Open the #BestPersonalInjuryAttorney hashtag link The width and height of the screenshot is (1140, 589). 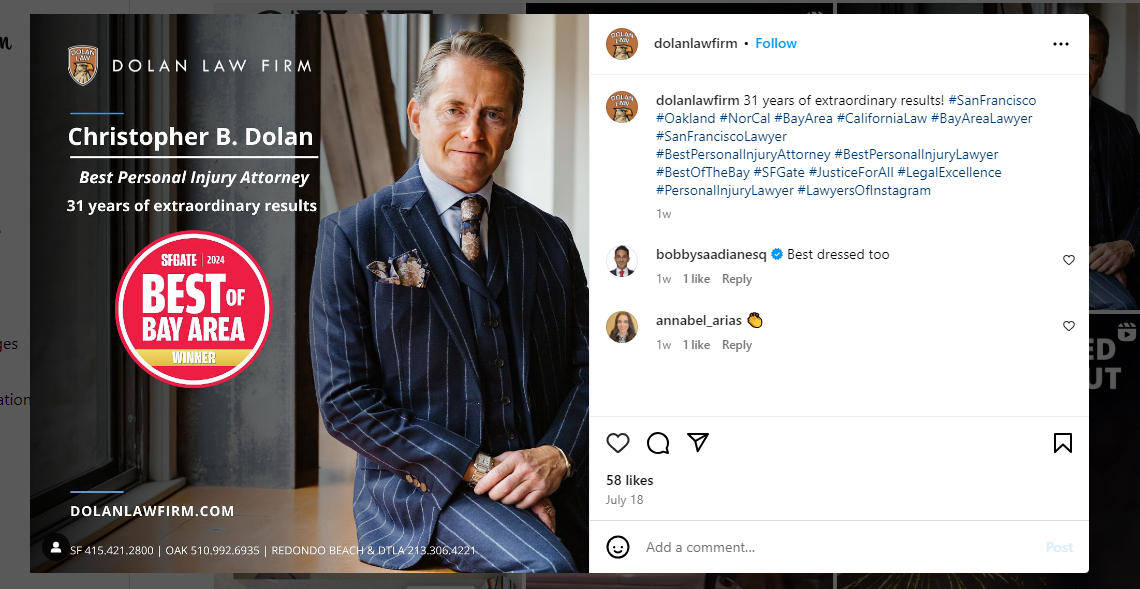coord(741,154)
